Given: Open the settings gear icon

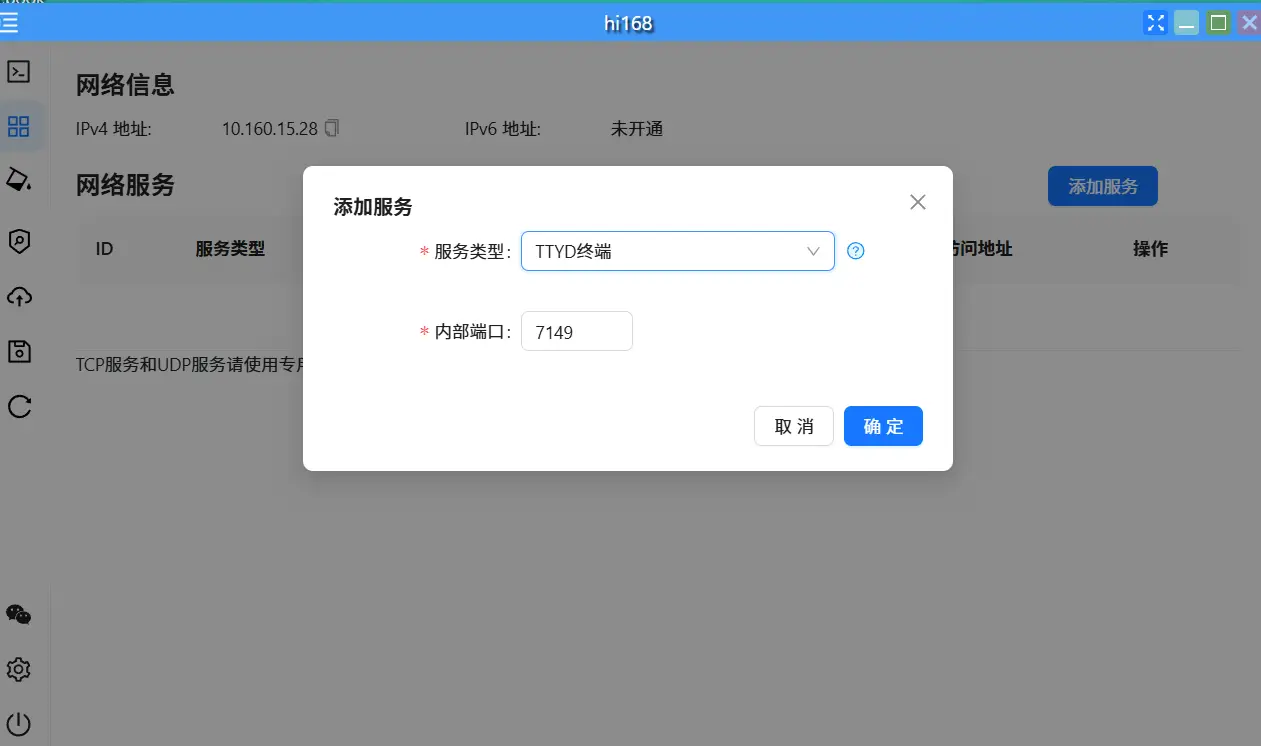Looking at the screenshot, I should point(19,669).
